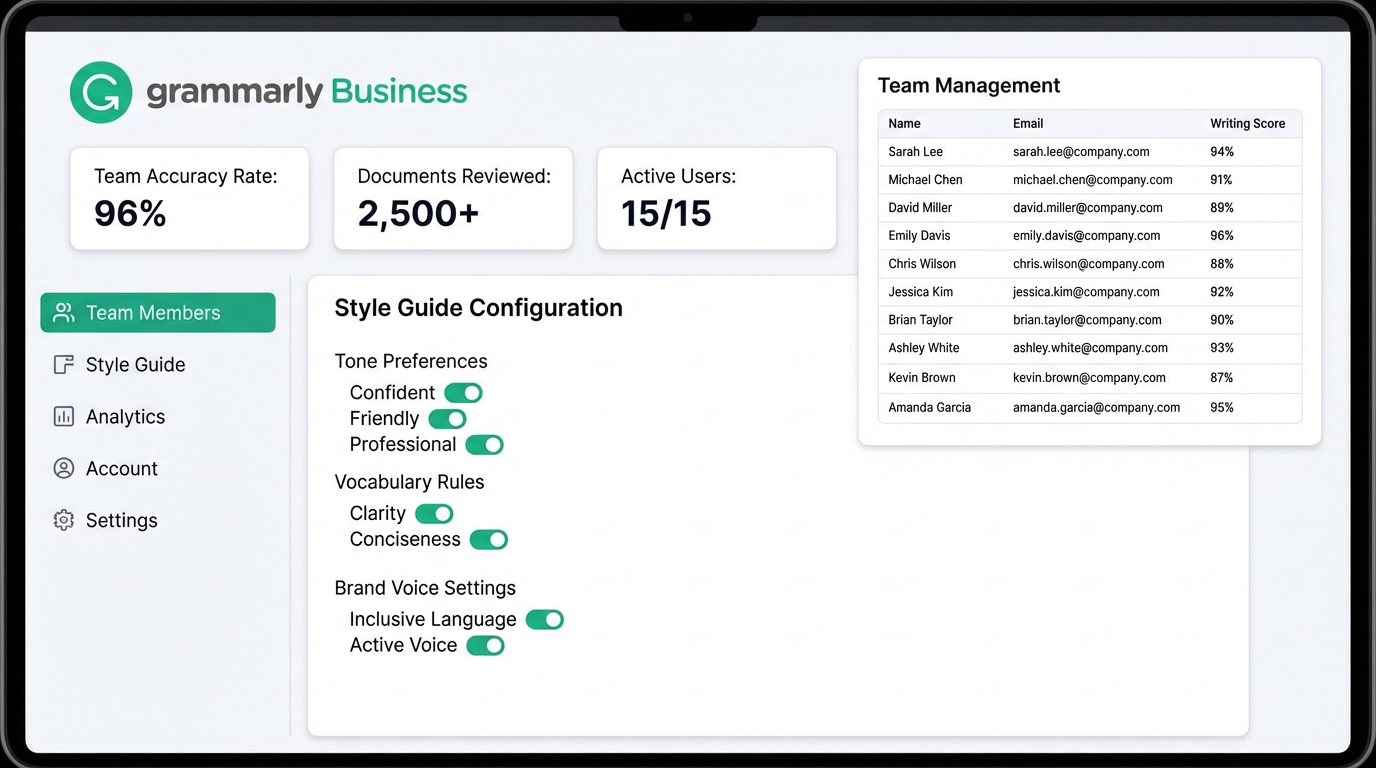Open the Style Guide sidebar section
This screenshot has height=768, width=1376.
(x=135, y=364)
